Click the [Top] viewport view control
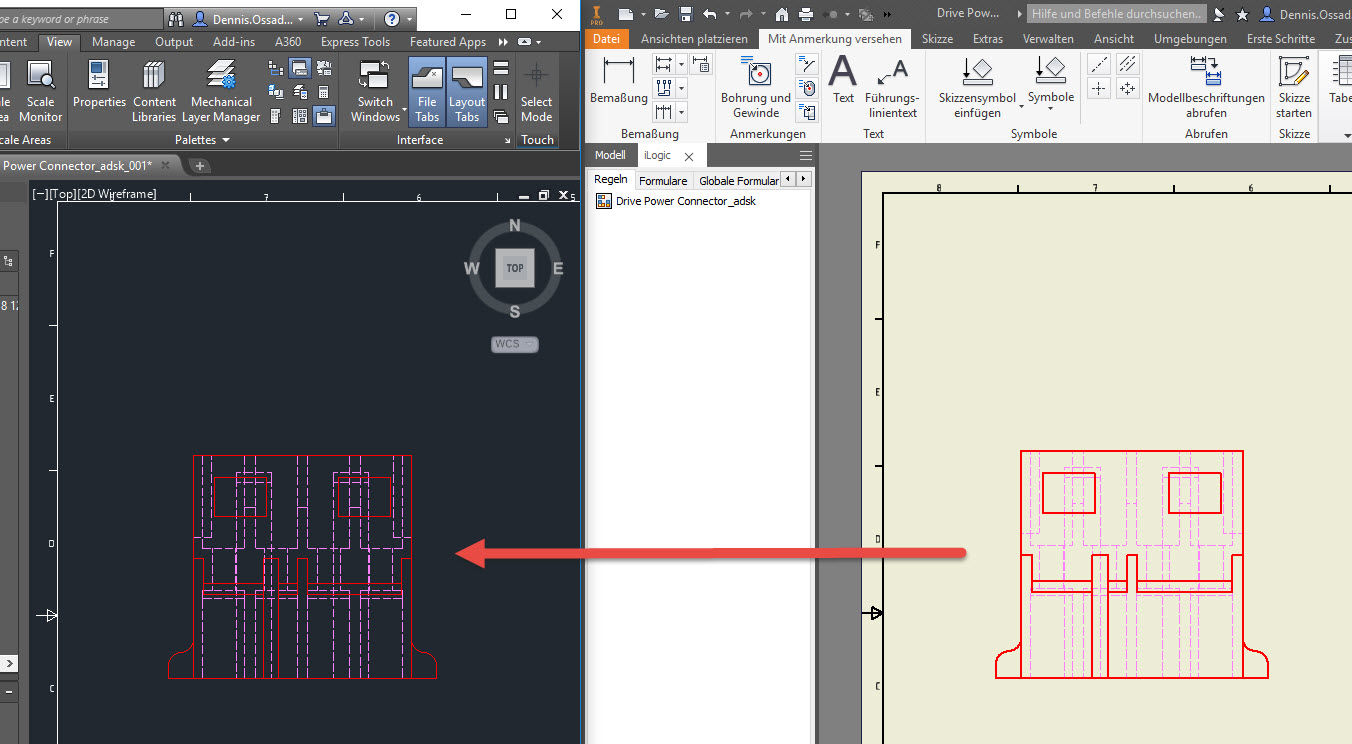 62,194
